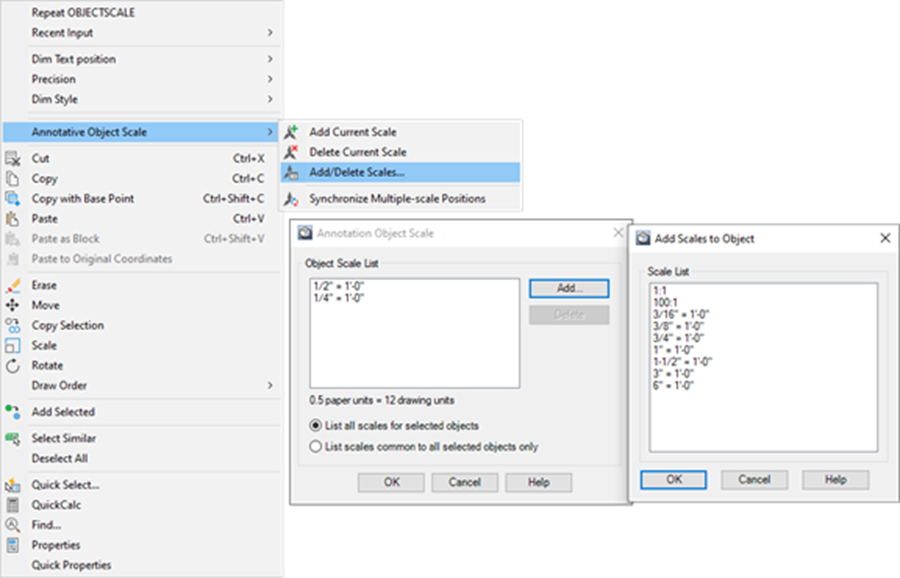900x578 pixels.
Task: Click OK in Add Scales to Object dialog
Action: (673, 480)
